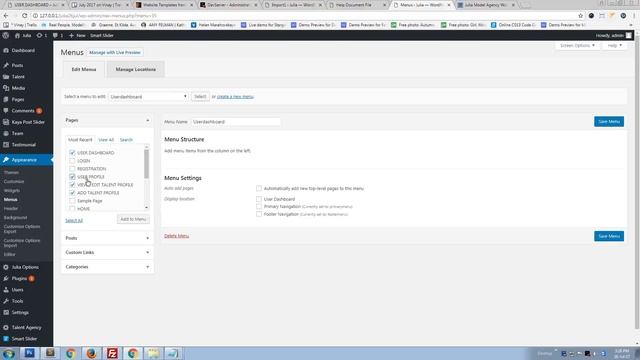Screen dimensions: 640x360
Task: Open the Talent sidebar item
Action: tap(18, 77)
